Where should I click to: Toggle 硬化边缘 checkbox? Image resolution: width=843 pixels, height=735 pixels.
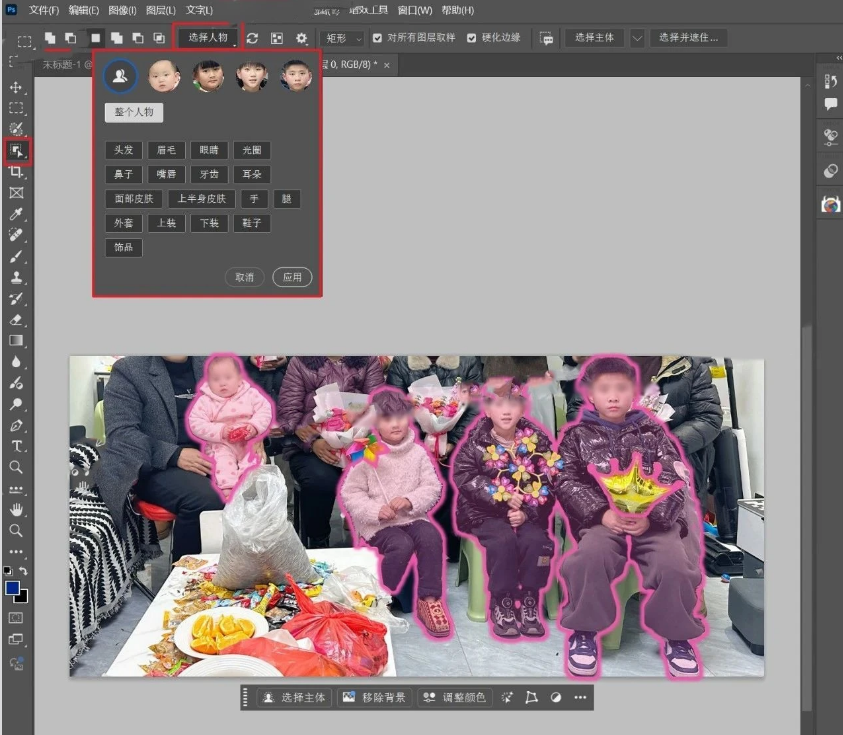471,38
